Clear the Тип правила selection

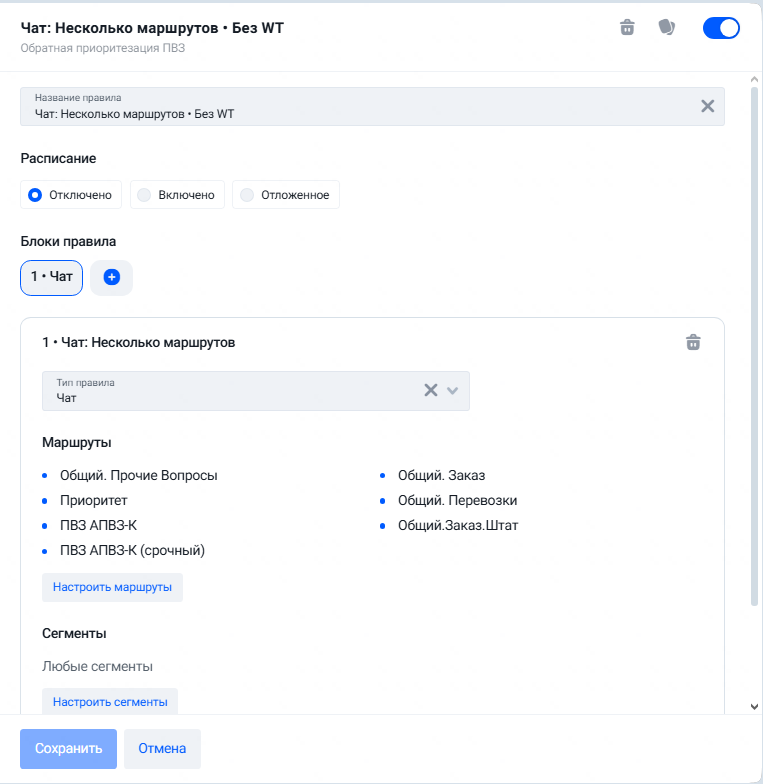430,390
